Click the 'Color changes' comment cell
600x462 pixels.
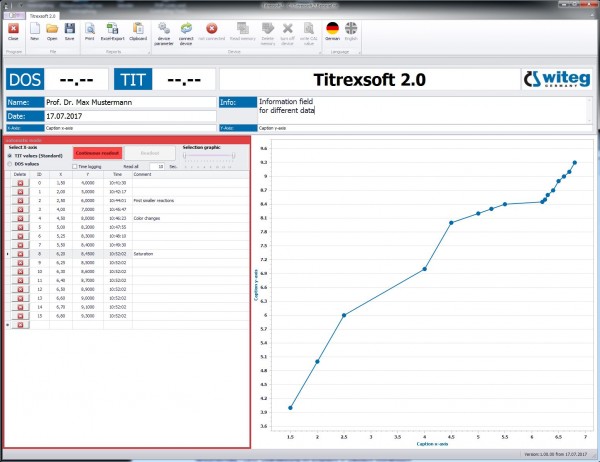coord(191,218)
